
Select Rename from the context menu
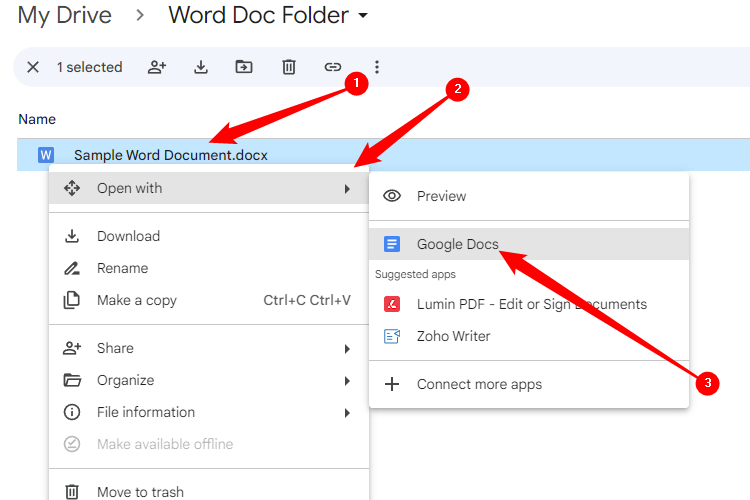point(122,268)
